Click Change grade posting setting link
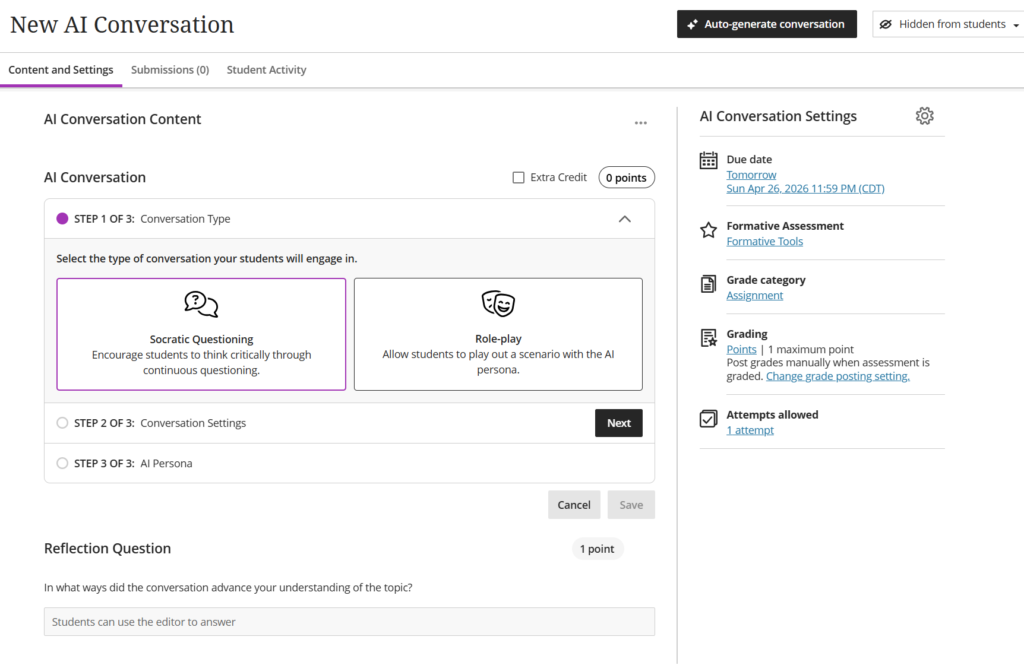The image size is (1024, 665). point(838,376)
